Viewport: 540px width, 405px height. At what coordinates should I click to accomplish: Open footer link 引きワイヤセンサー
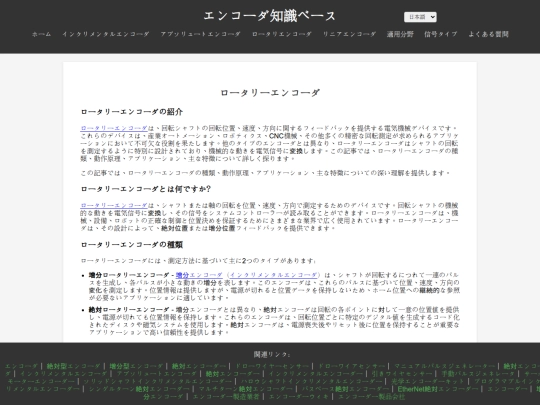(x=402, y=374)
